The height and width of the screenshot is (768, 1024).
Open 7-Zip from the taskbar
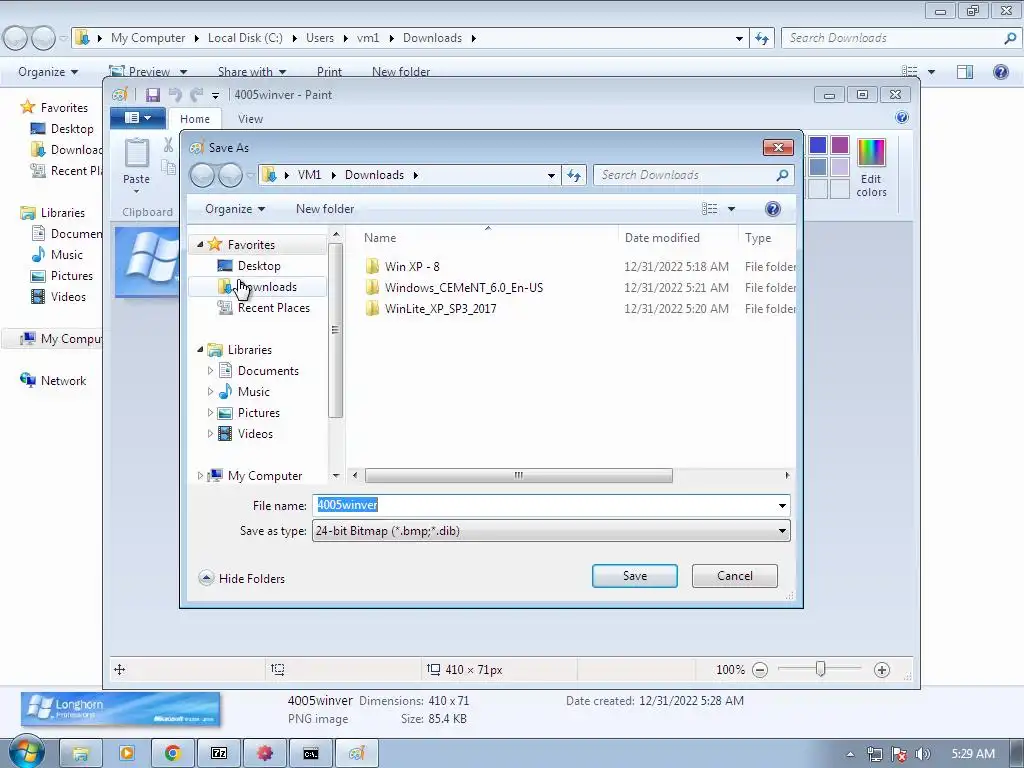point(219,754)
